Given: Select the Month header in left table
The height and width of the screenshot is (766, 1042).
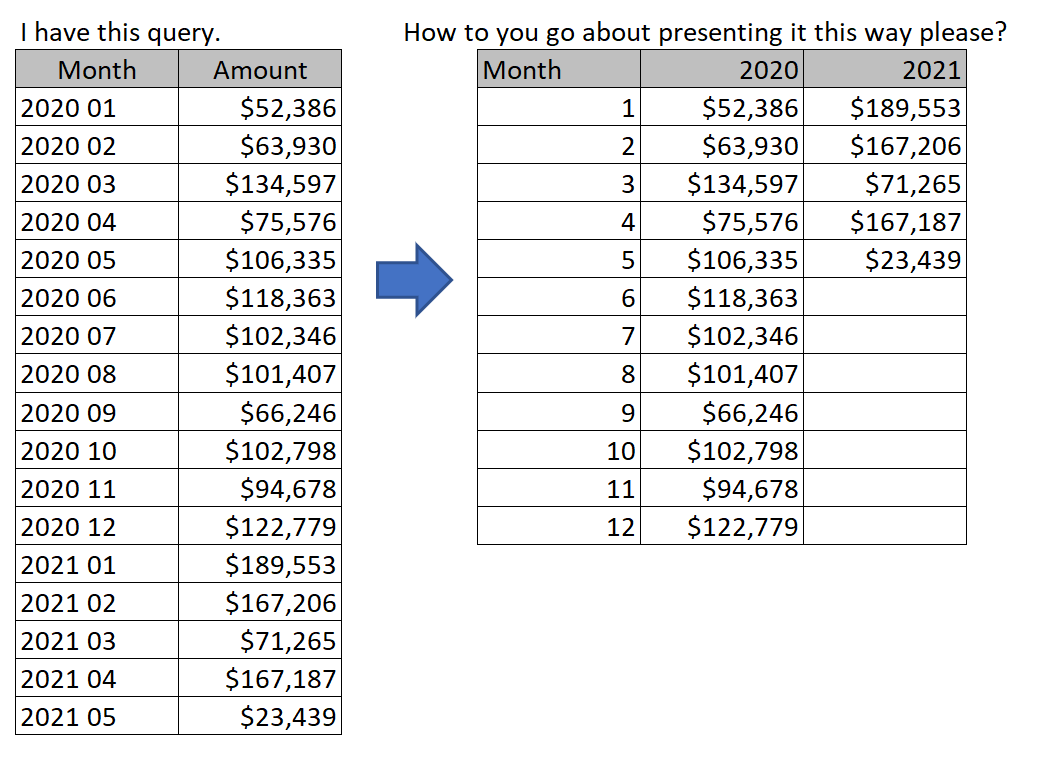Looking at the screenshot, I should point(97,70).
